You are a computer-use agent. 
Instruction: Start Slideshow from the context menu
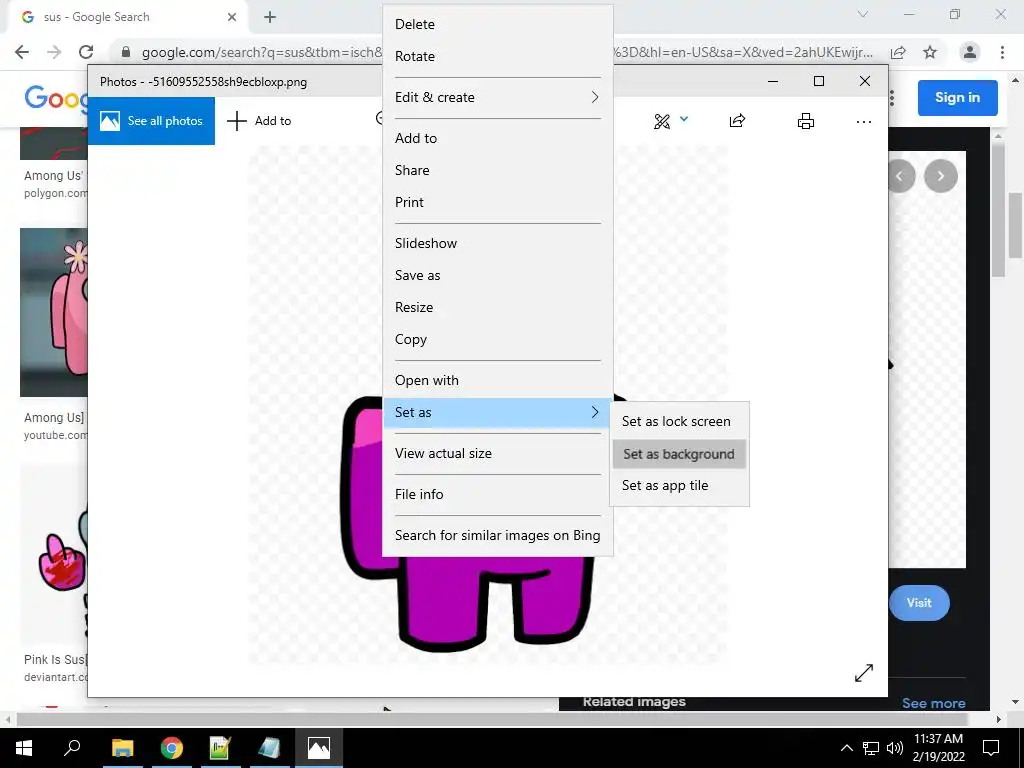pyautogui.click(x=498, y=244)
